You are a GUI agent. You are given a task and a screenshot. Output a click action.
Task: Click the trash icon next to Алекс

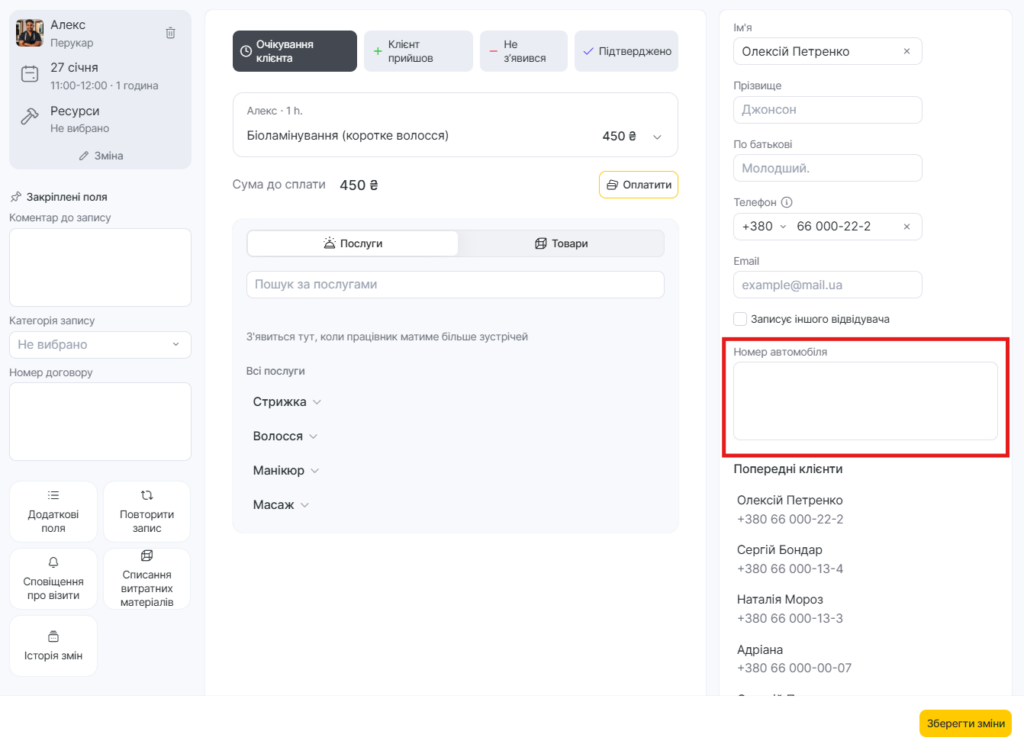click(x=170, y=33)
